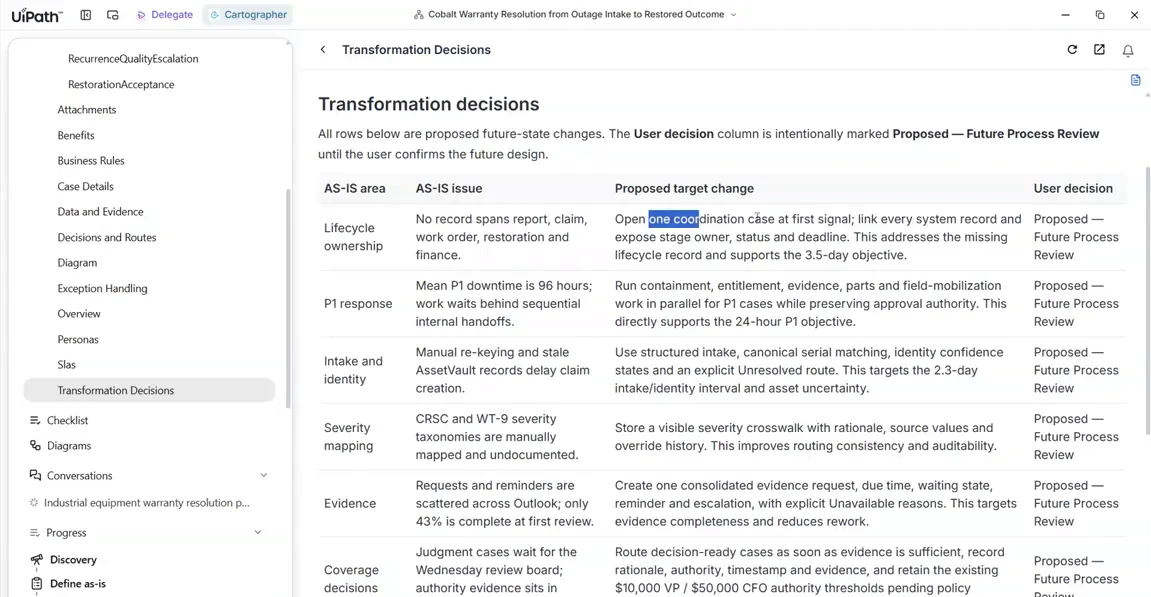
Task: Click the left sidebar scrollbar
Action: [288, 297]
